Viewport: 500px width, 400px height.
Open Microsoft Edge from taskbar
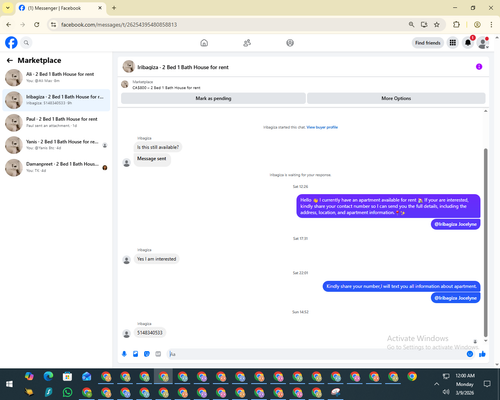48,377
